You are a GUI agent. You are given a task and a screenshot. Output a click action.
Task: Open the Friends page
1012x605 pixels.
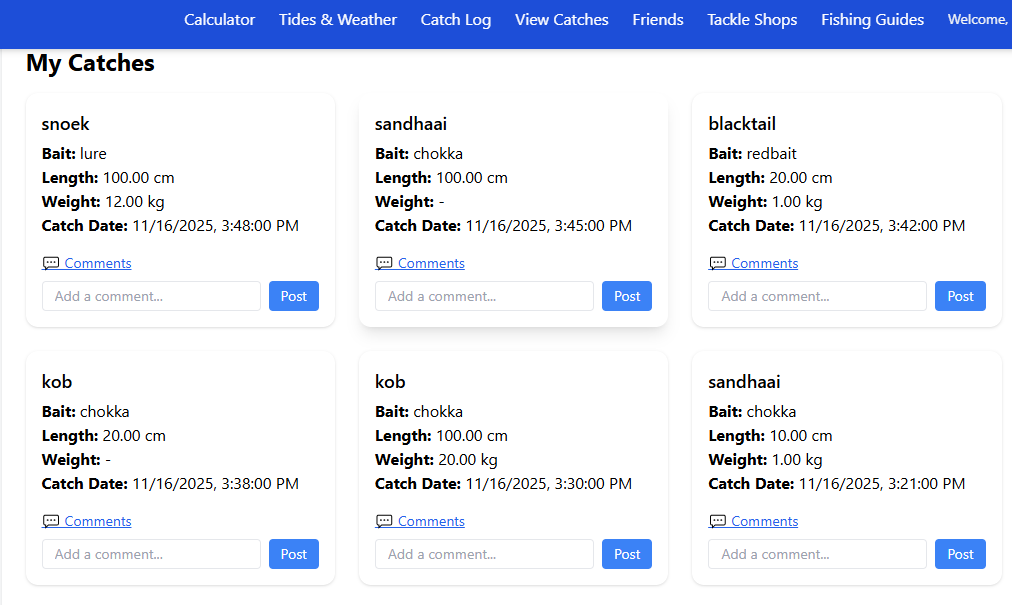pos(658,20)
